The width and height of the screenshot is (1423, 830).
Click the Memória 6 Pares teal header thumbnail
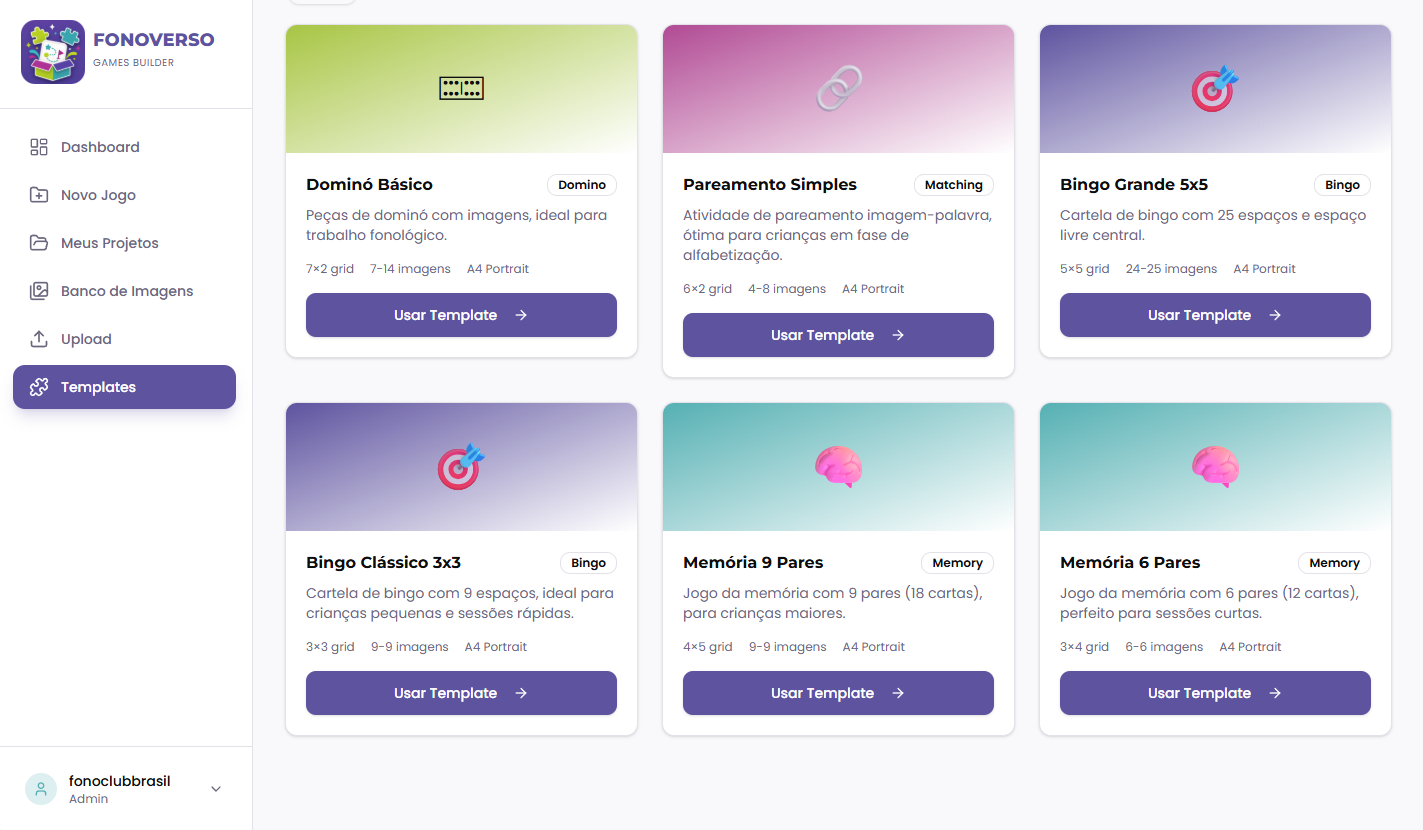tap(1215, 467)
